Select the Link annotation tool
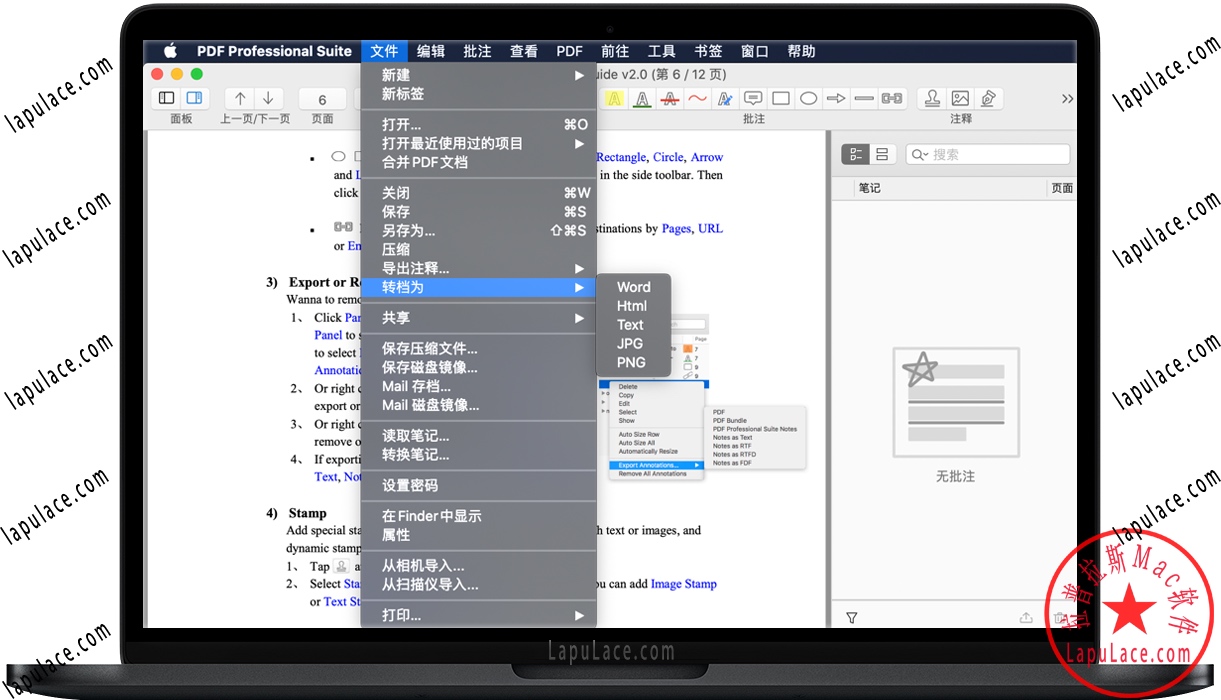This screenshot has height=700, width=1221. (892, 98)
